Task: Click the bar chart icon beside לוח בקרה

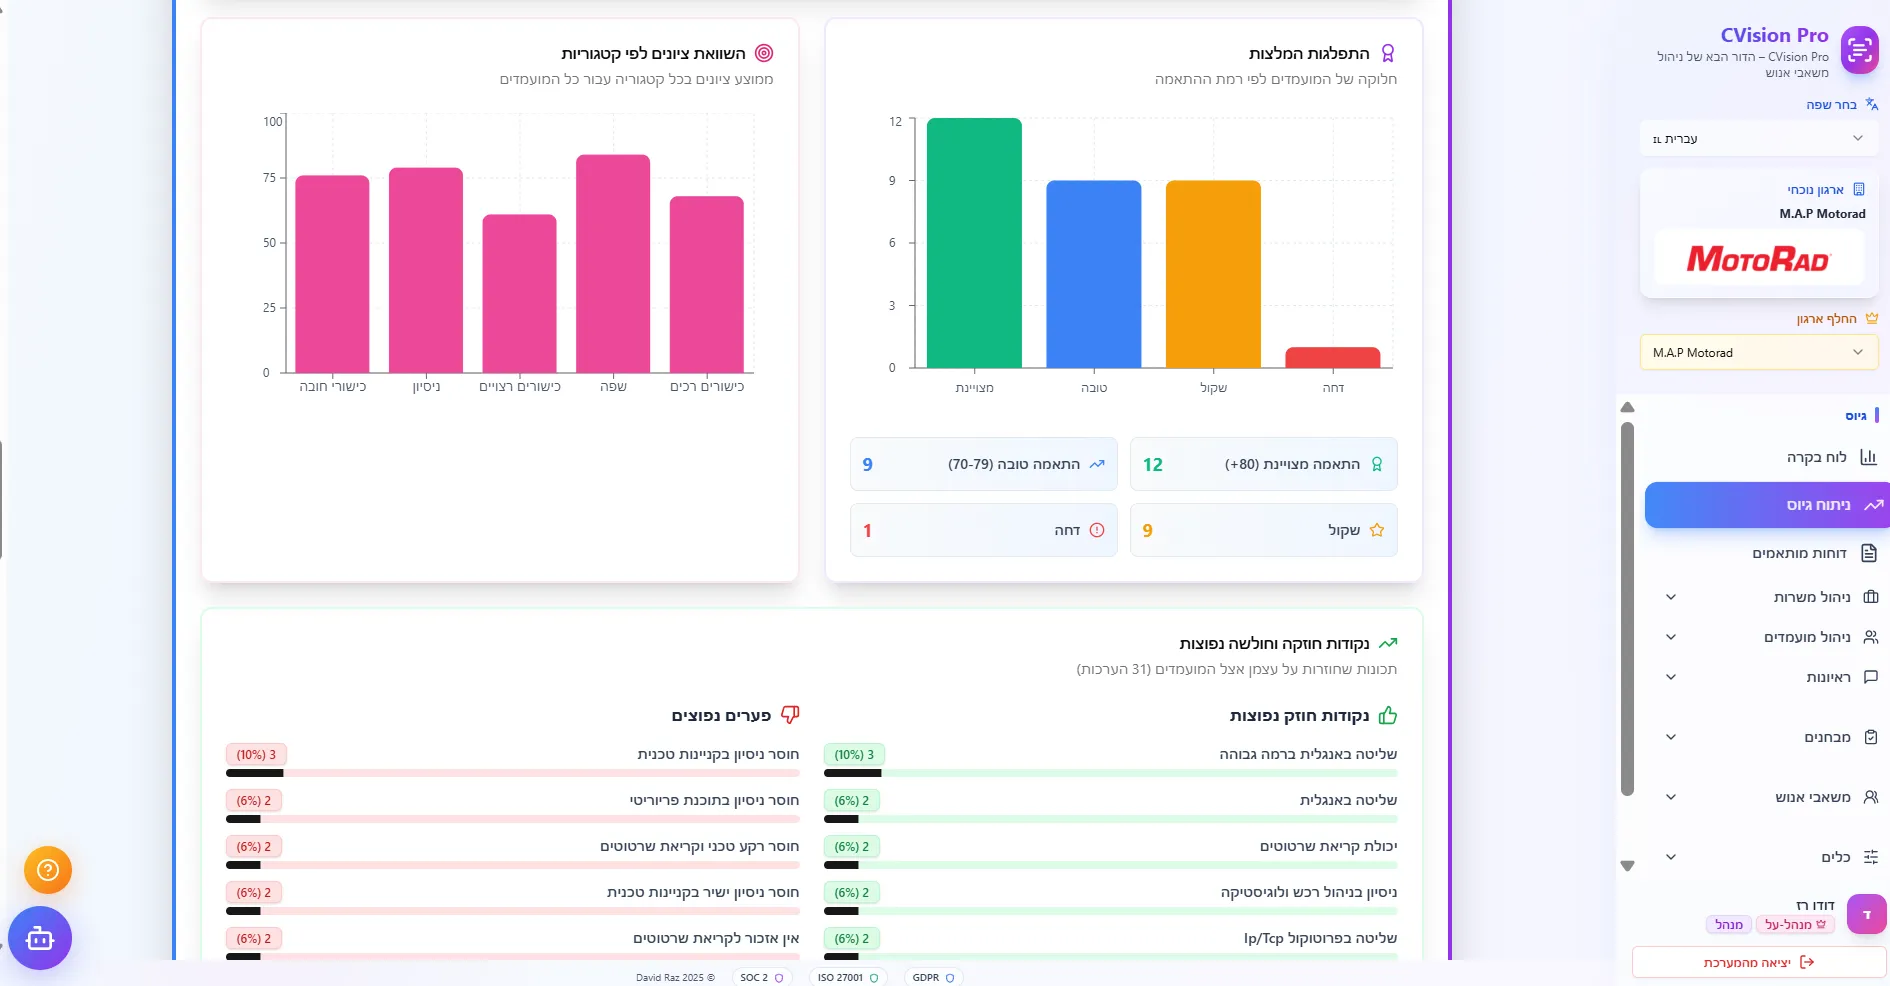Action: point(1868,457)
